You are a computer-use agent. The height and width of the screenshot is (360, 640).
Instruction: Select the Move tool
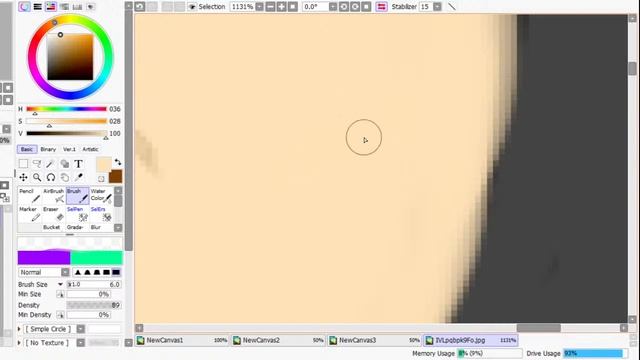[23, 177]
